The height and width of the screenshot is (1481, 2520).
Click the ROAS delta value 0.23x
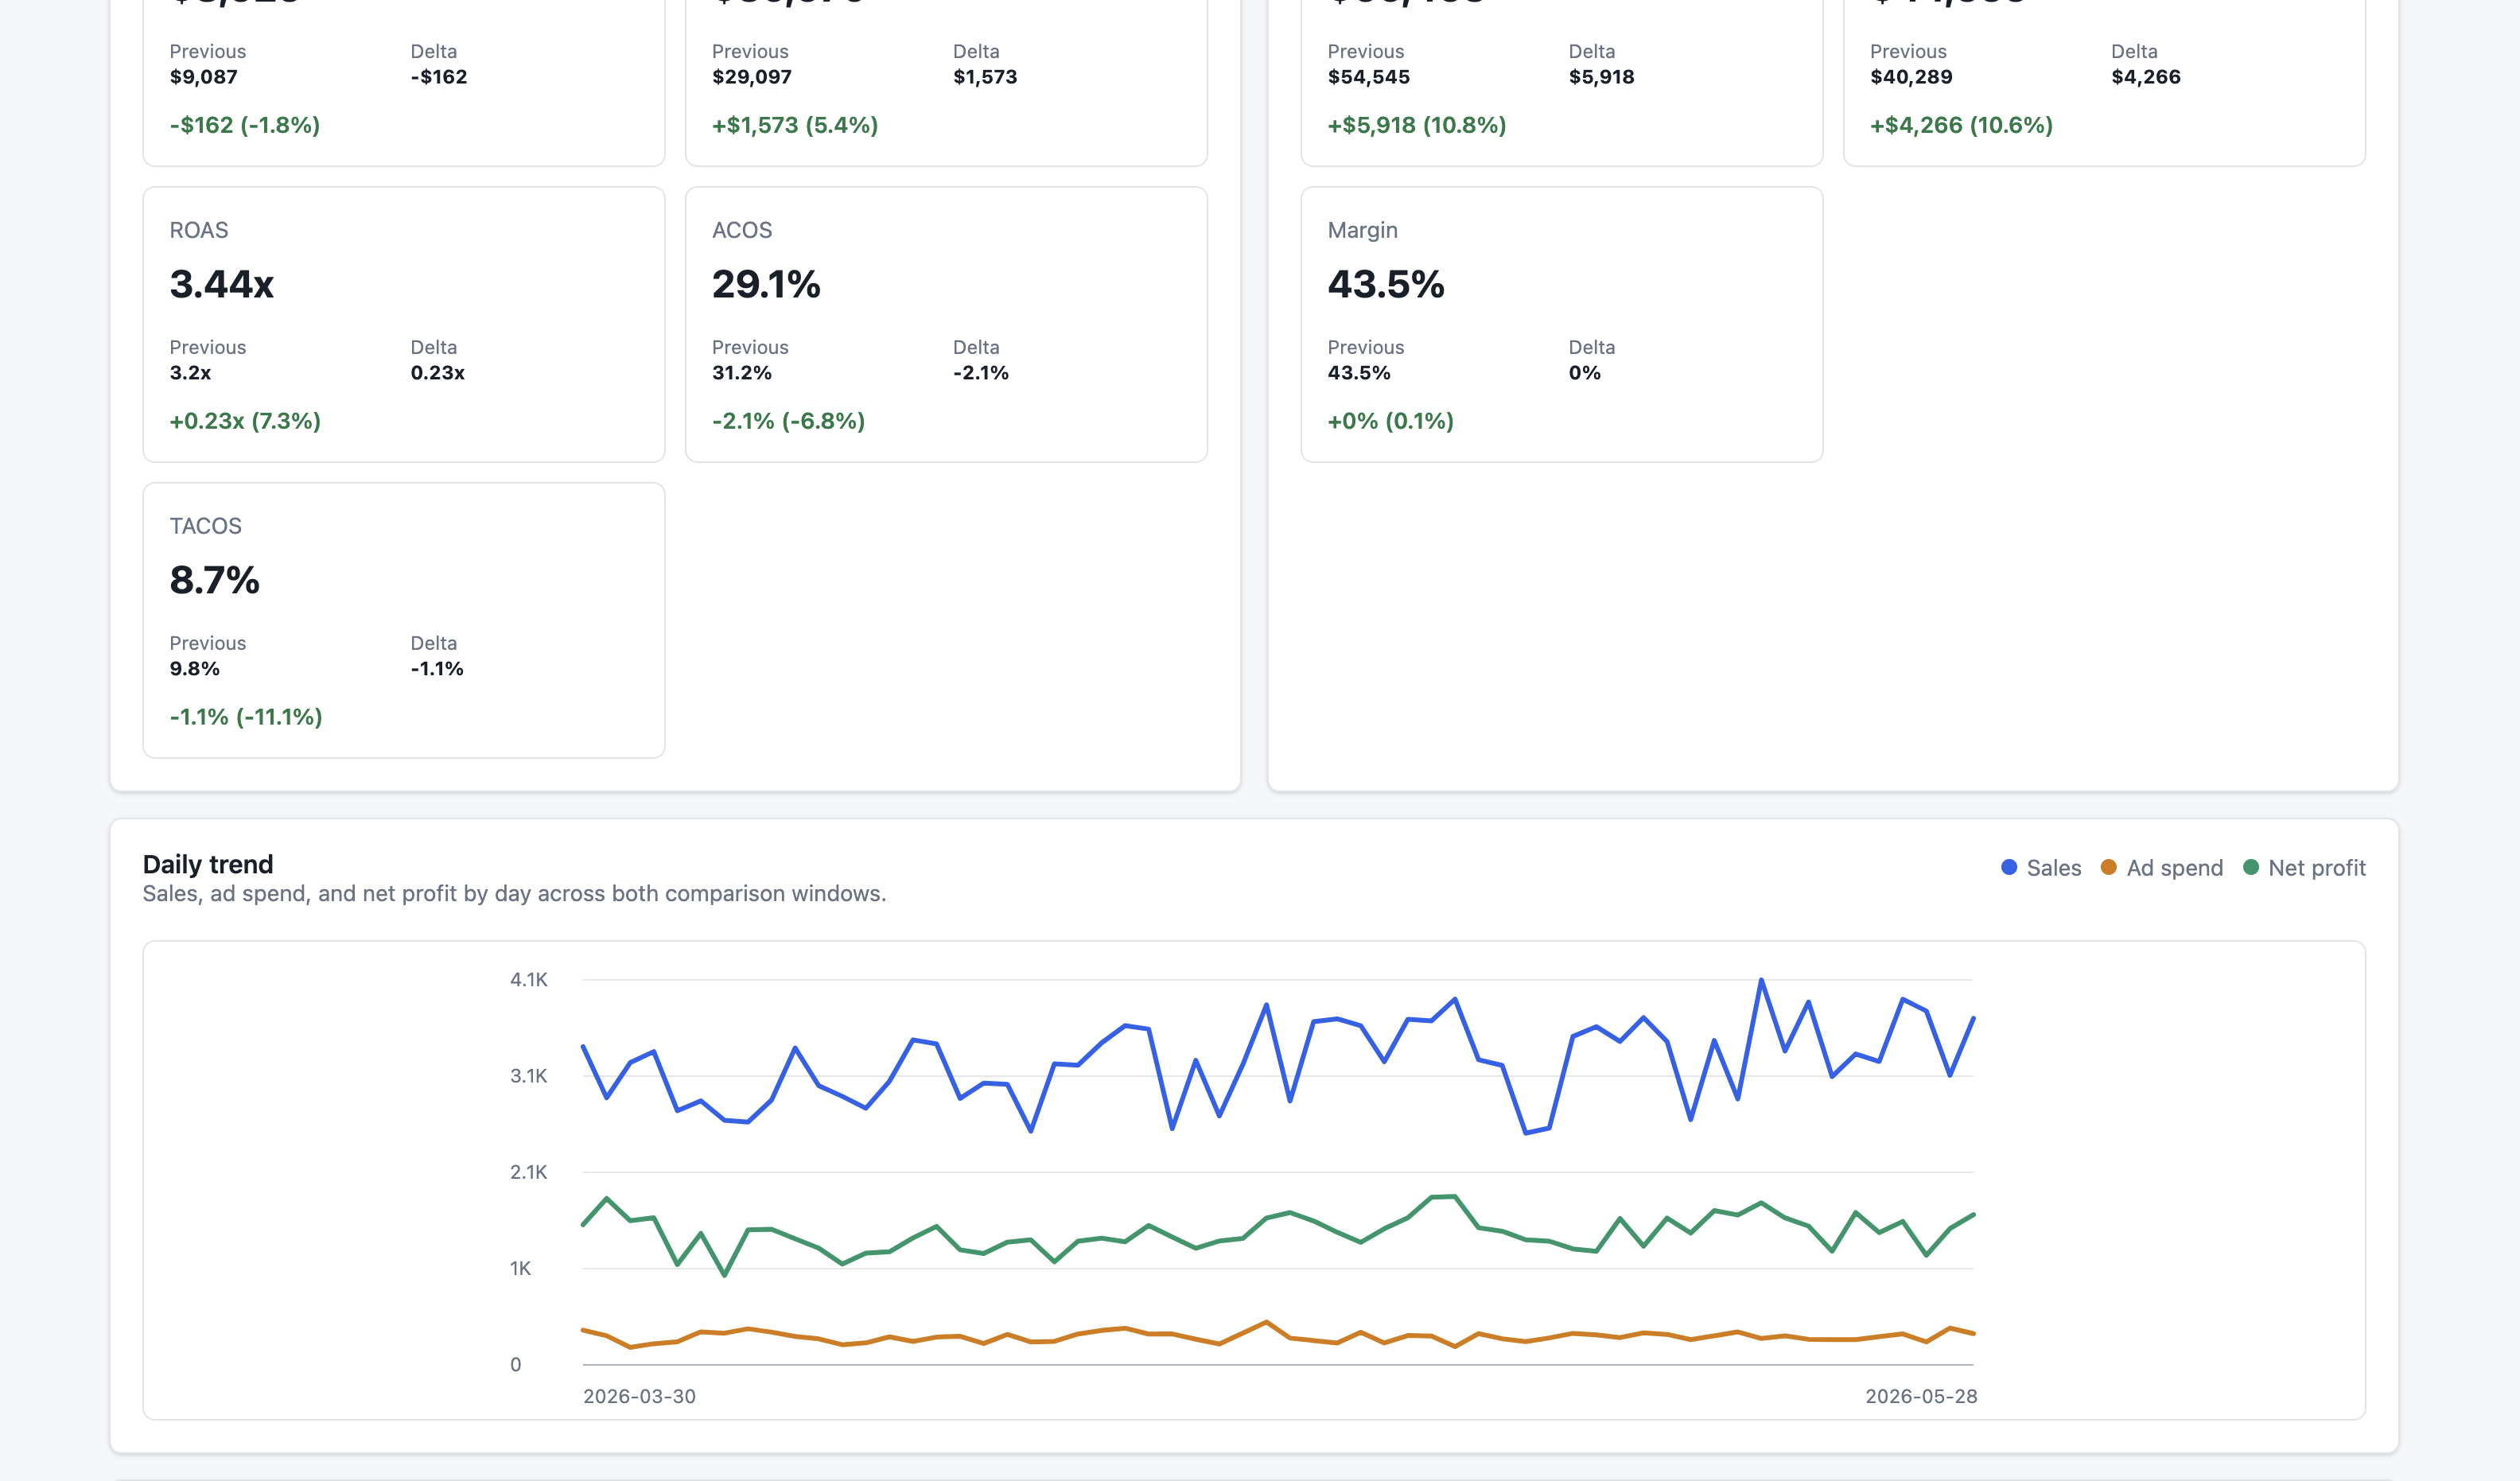coord(438,373)
